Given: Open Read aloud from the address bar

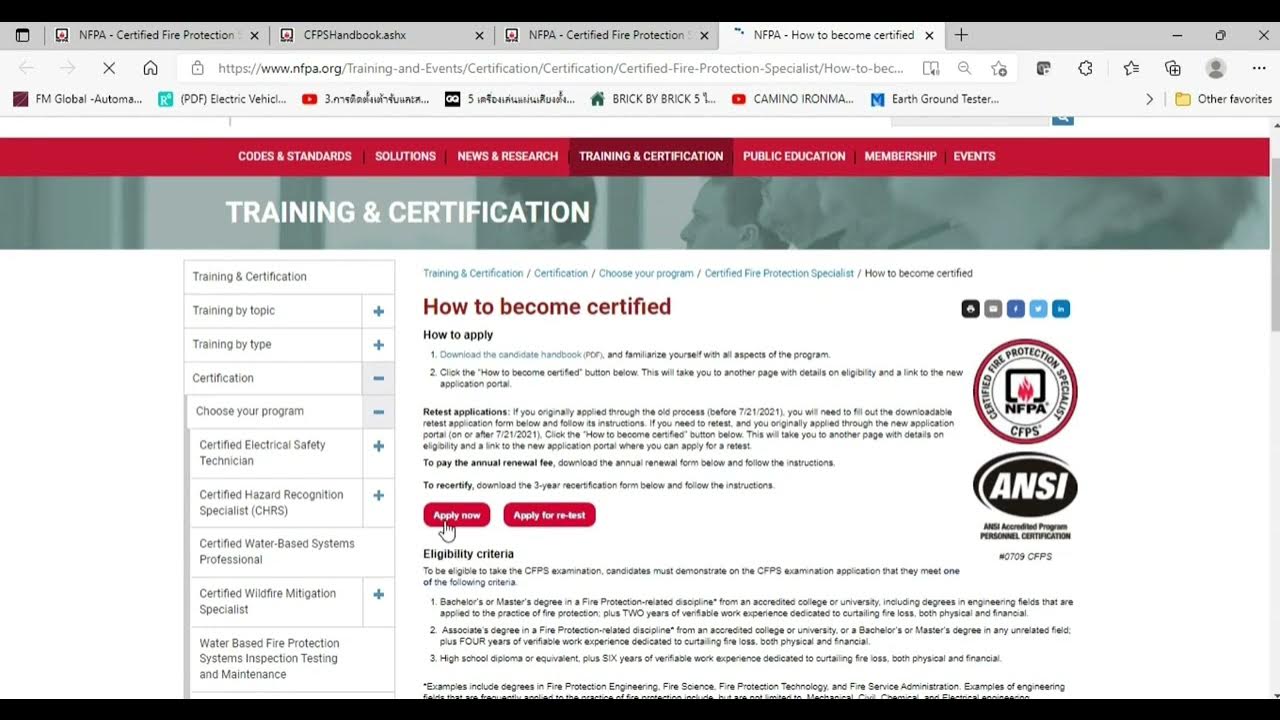Looking at the screenshot, I should coord(931,68).
